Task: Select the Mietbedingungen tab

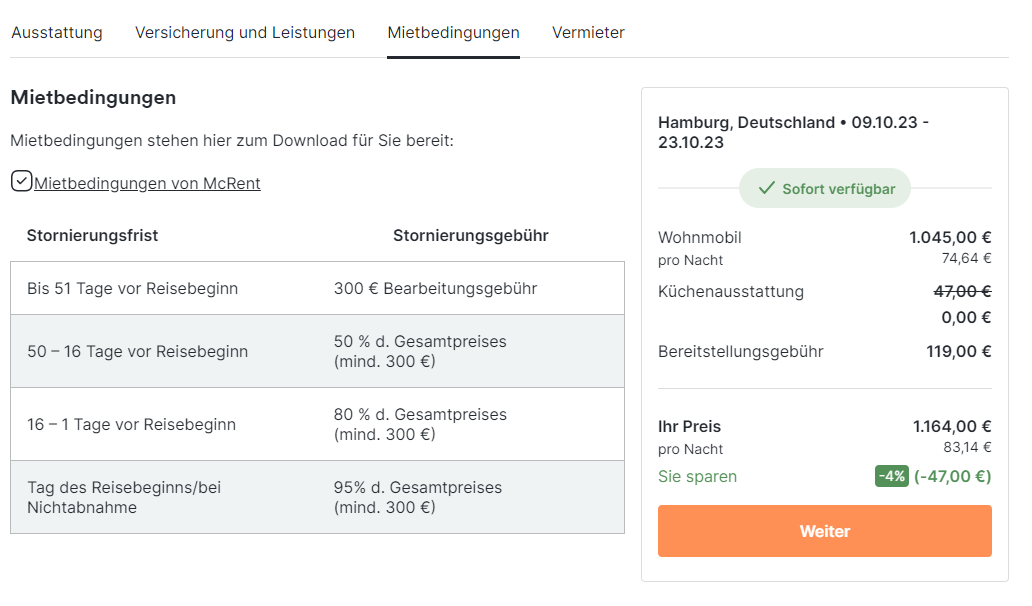Action: [x=453, y=33]
